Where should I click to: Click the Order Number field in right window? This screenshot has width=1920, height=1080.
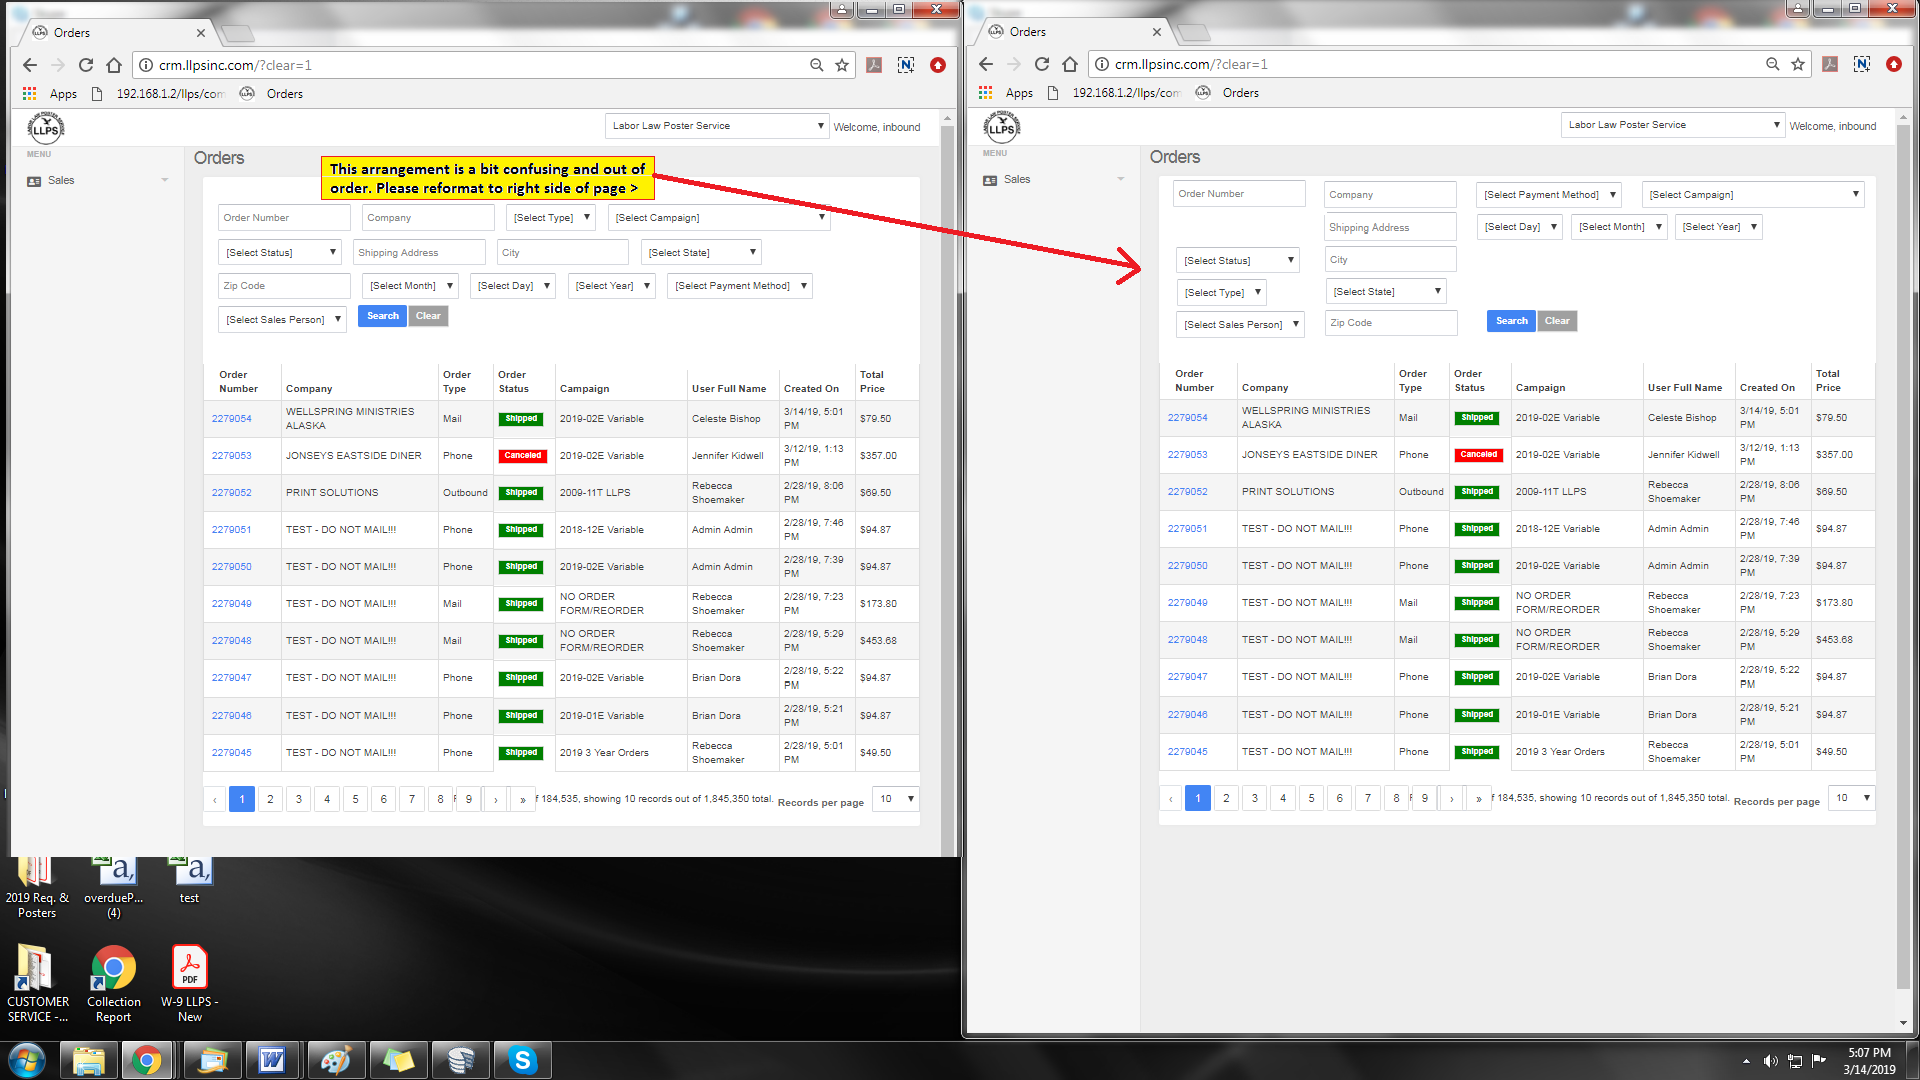(1238, 194)
